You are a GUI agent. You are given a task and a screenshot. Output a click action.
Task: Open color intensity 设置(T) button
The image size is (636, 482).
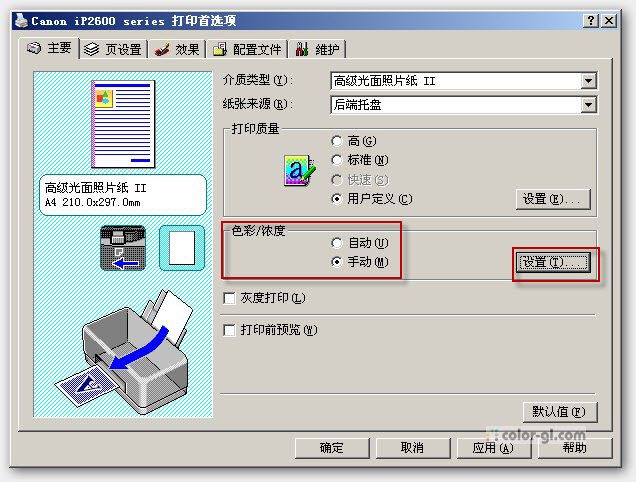click(x=553, y=263)
